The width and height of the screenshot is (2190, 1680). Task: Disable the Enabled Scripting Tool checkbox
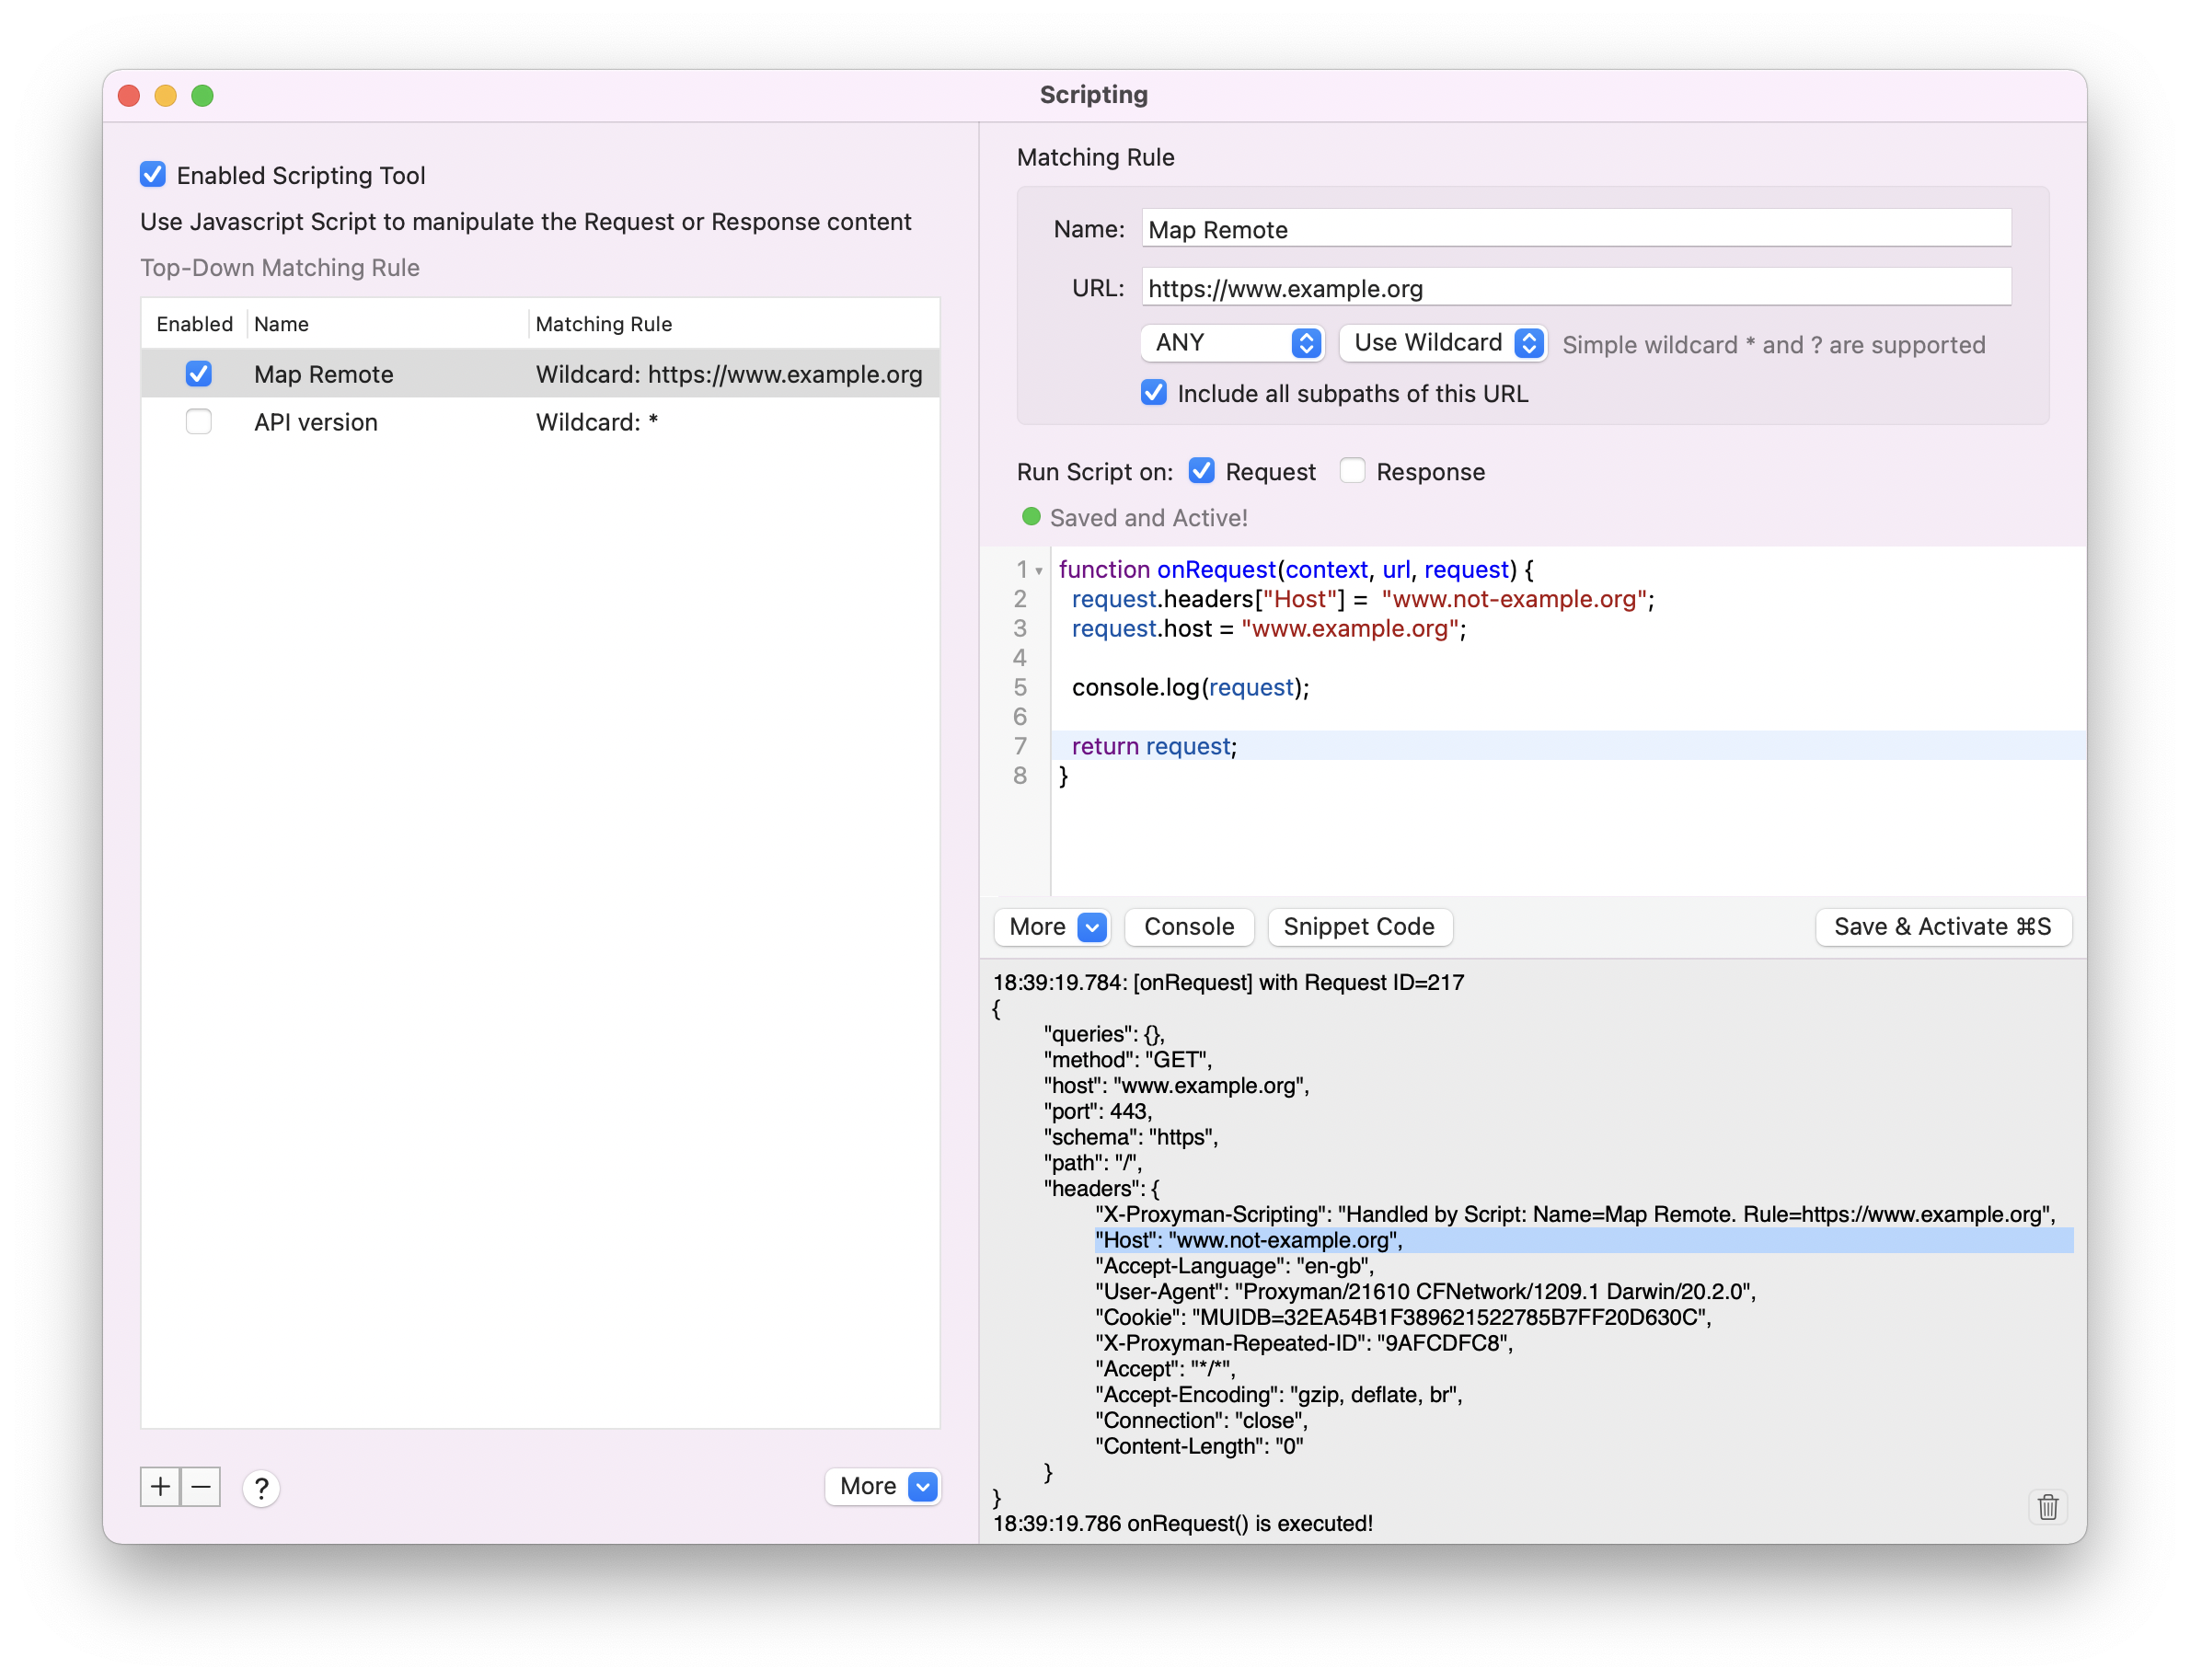point(152,174)
